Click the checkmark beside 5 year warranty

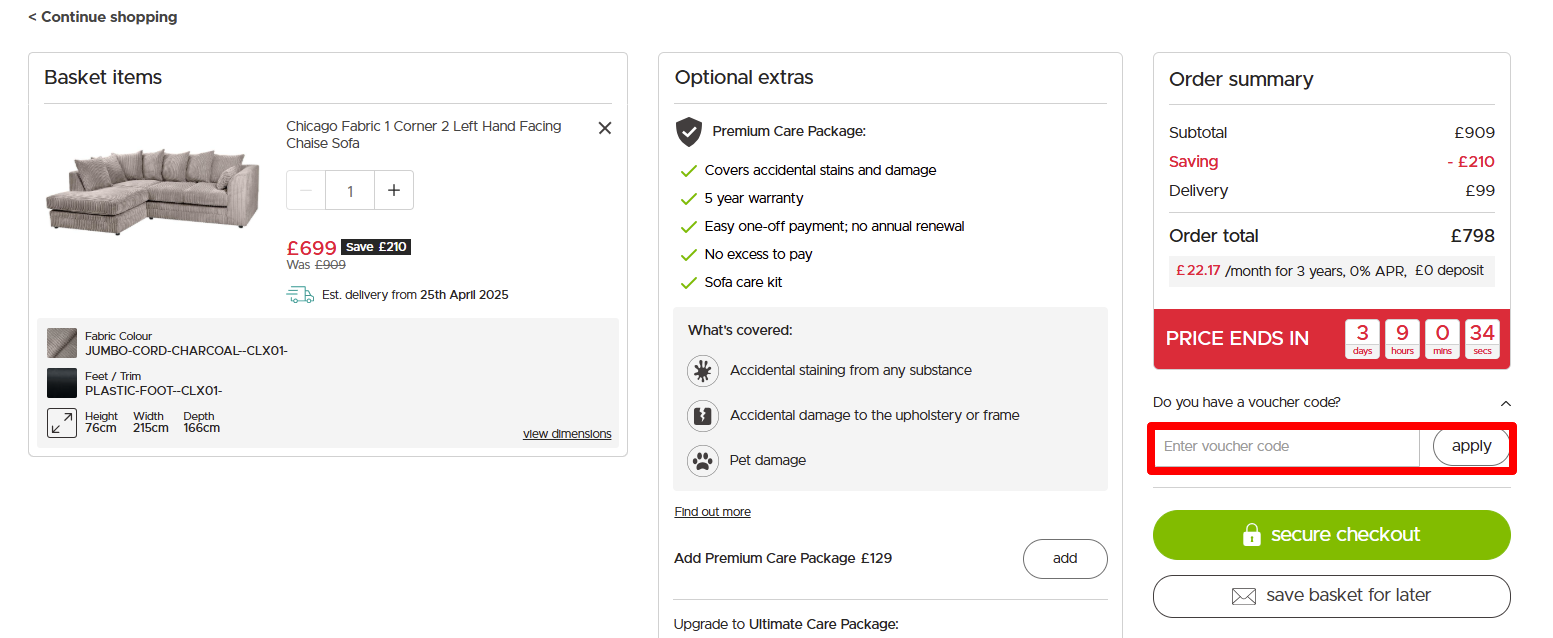(x=688, y=199)
